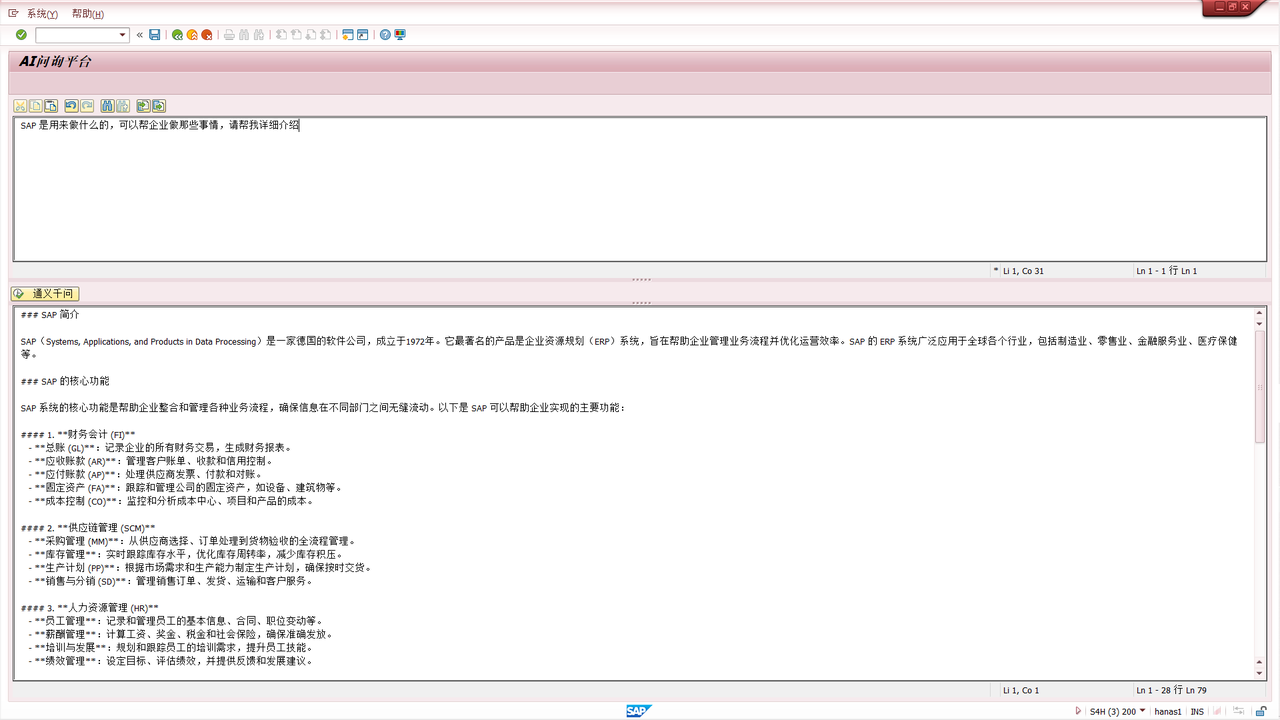Click the 'hanas1' server name in status bar
The height and width of the screenshot is (720, 1280).
[x=1168, y=711]
